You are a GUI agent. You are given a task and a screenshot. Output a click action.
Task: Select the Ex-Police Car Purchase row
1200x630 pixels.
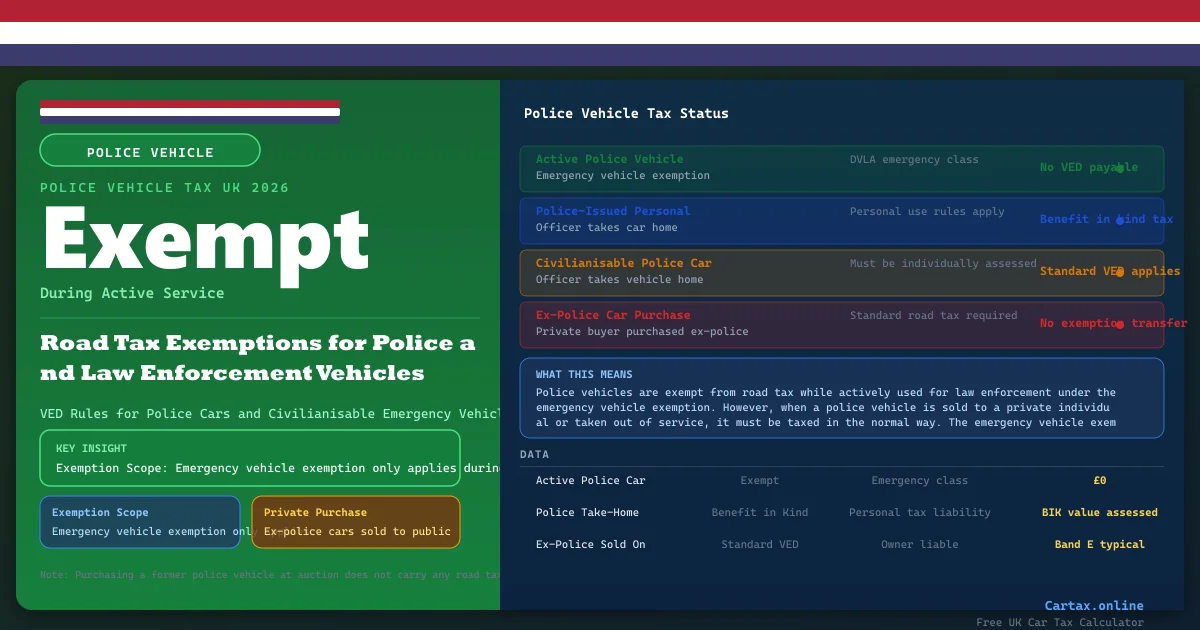[x=841, y=324]
